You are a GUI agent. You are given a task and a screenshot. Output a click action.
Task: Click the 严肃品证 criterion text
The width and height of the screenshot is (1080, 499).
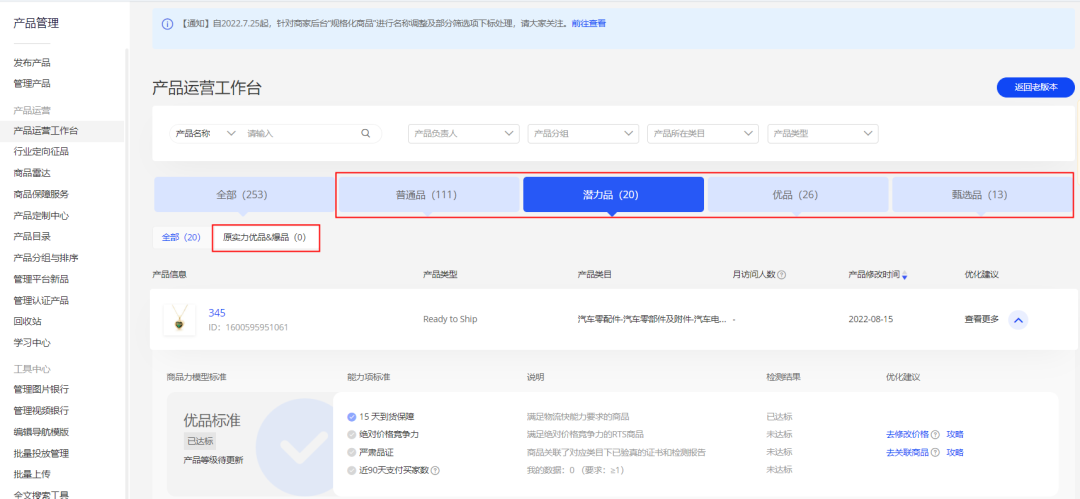pyautogui.click(x=376, y=453)
